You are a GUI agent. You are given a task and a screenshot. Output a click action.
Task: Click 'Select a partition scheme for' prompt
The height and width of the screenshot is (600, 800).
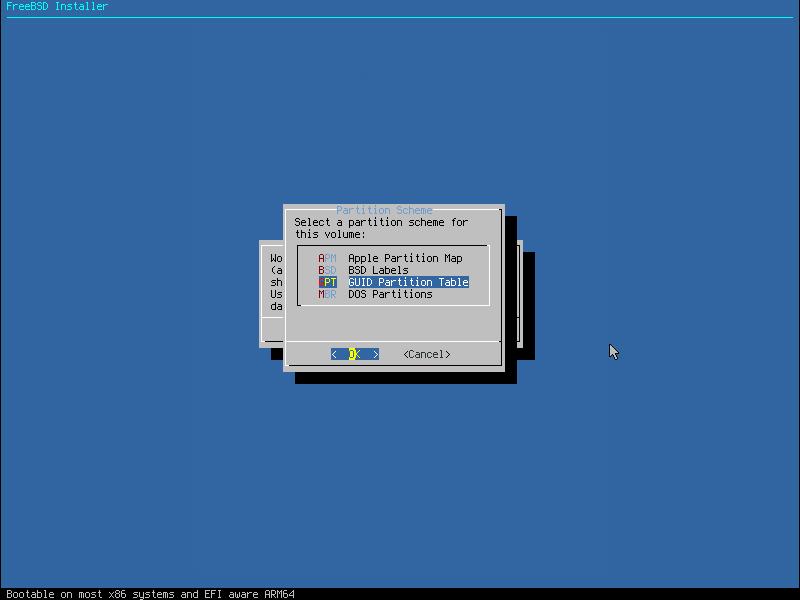tap(381, 222)
